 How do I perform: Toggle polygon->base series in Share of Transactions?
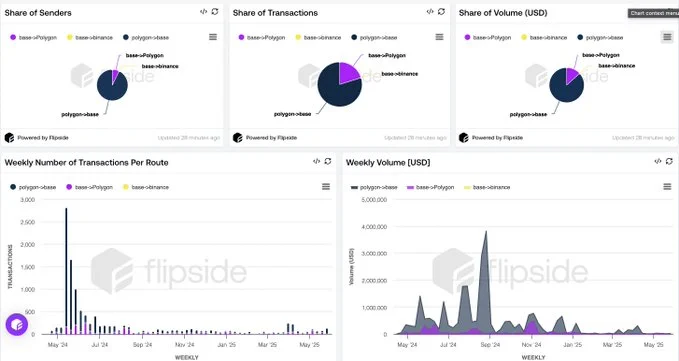(x=375, y=38)
